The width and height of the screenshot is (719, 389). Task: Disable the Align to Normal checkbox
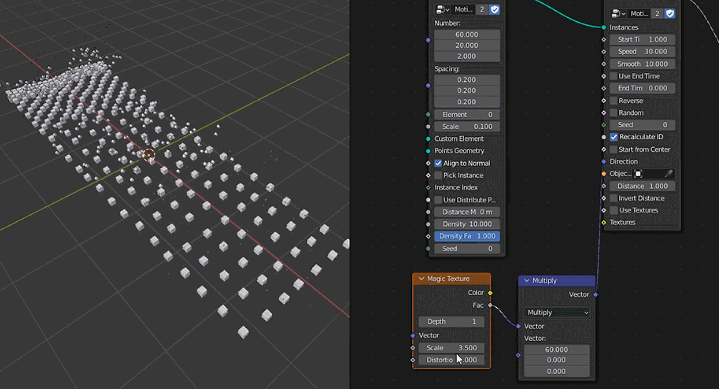click(438, 163)
